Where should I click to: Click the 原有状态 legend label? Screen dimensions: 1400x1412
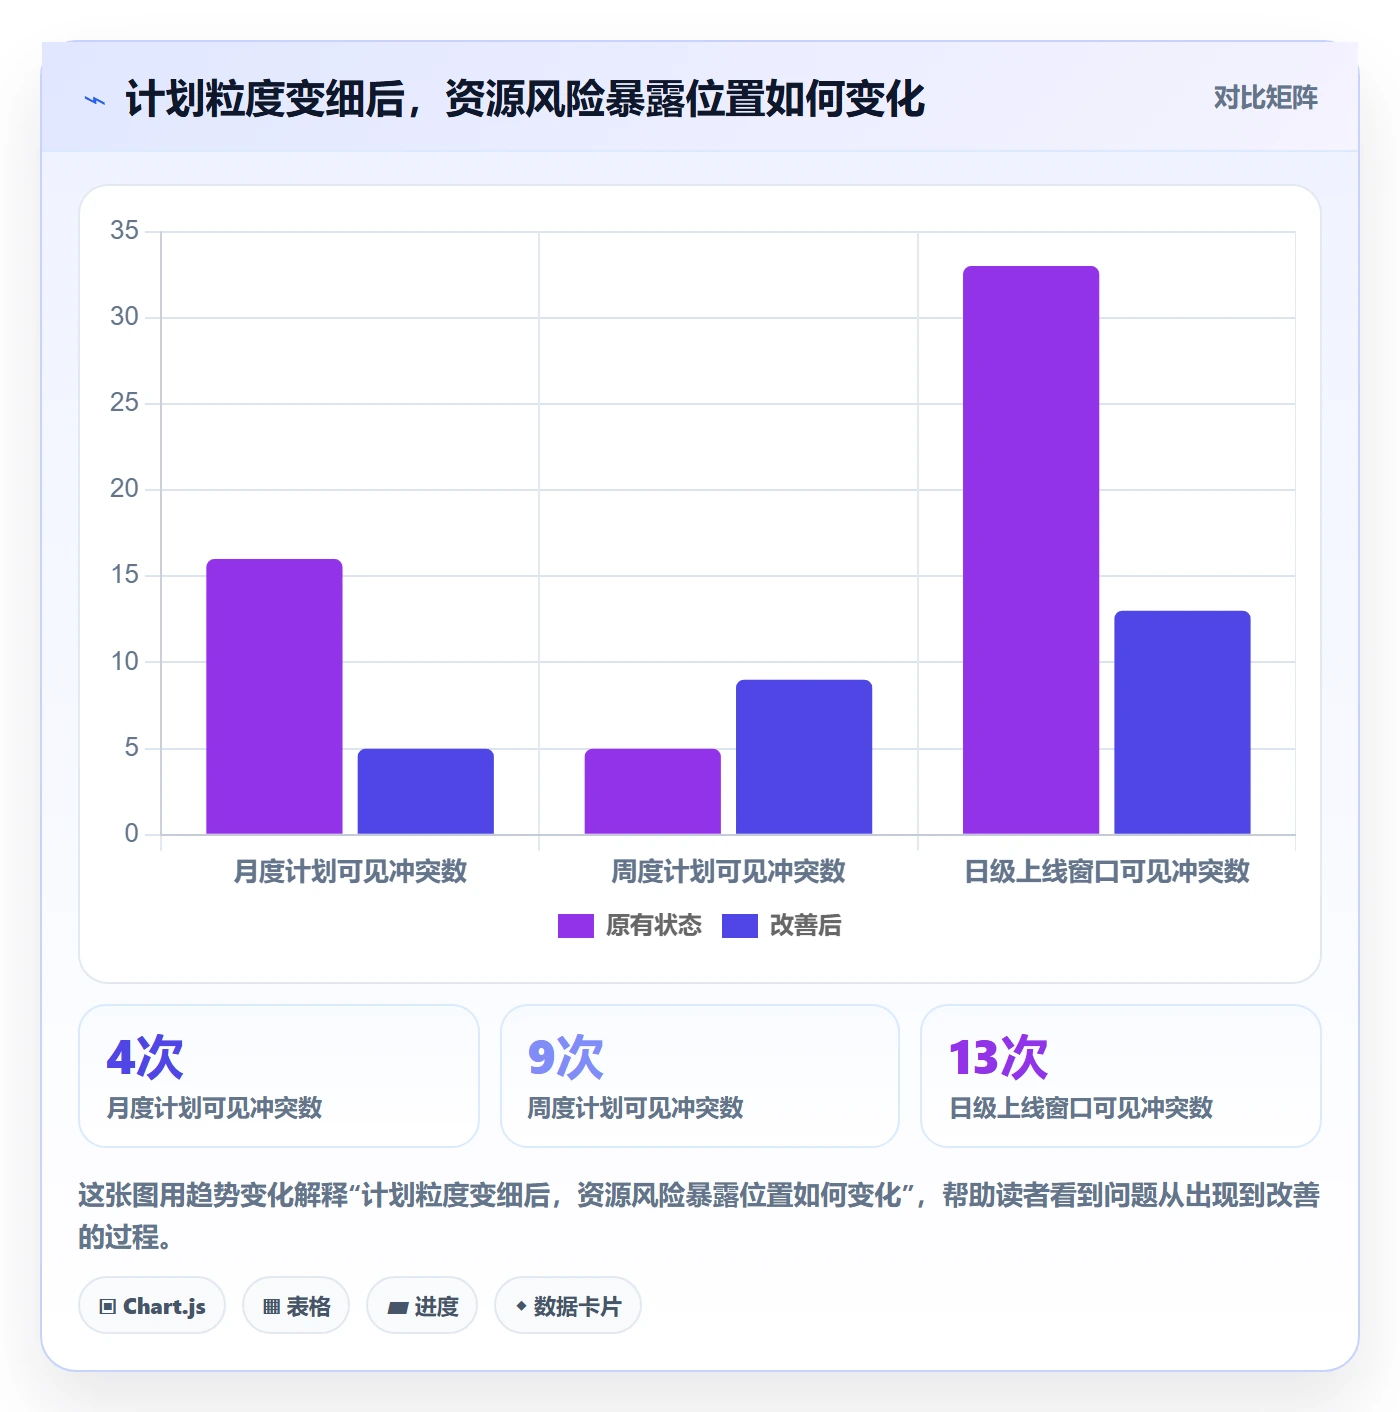pyautogui.click(x=654, y=926)
